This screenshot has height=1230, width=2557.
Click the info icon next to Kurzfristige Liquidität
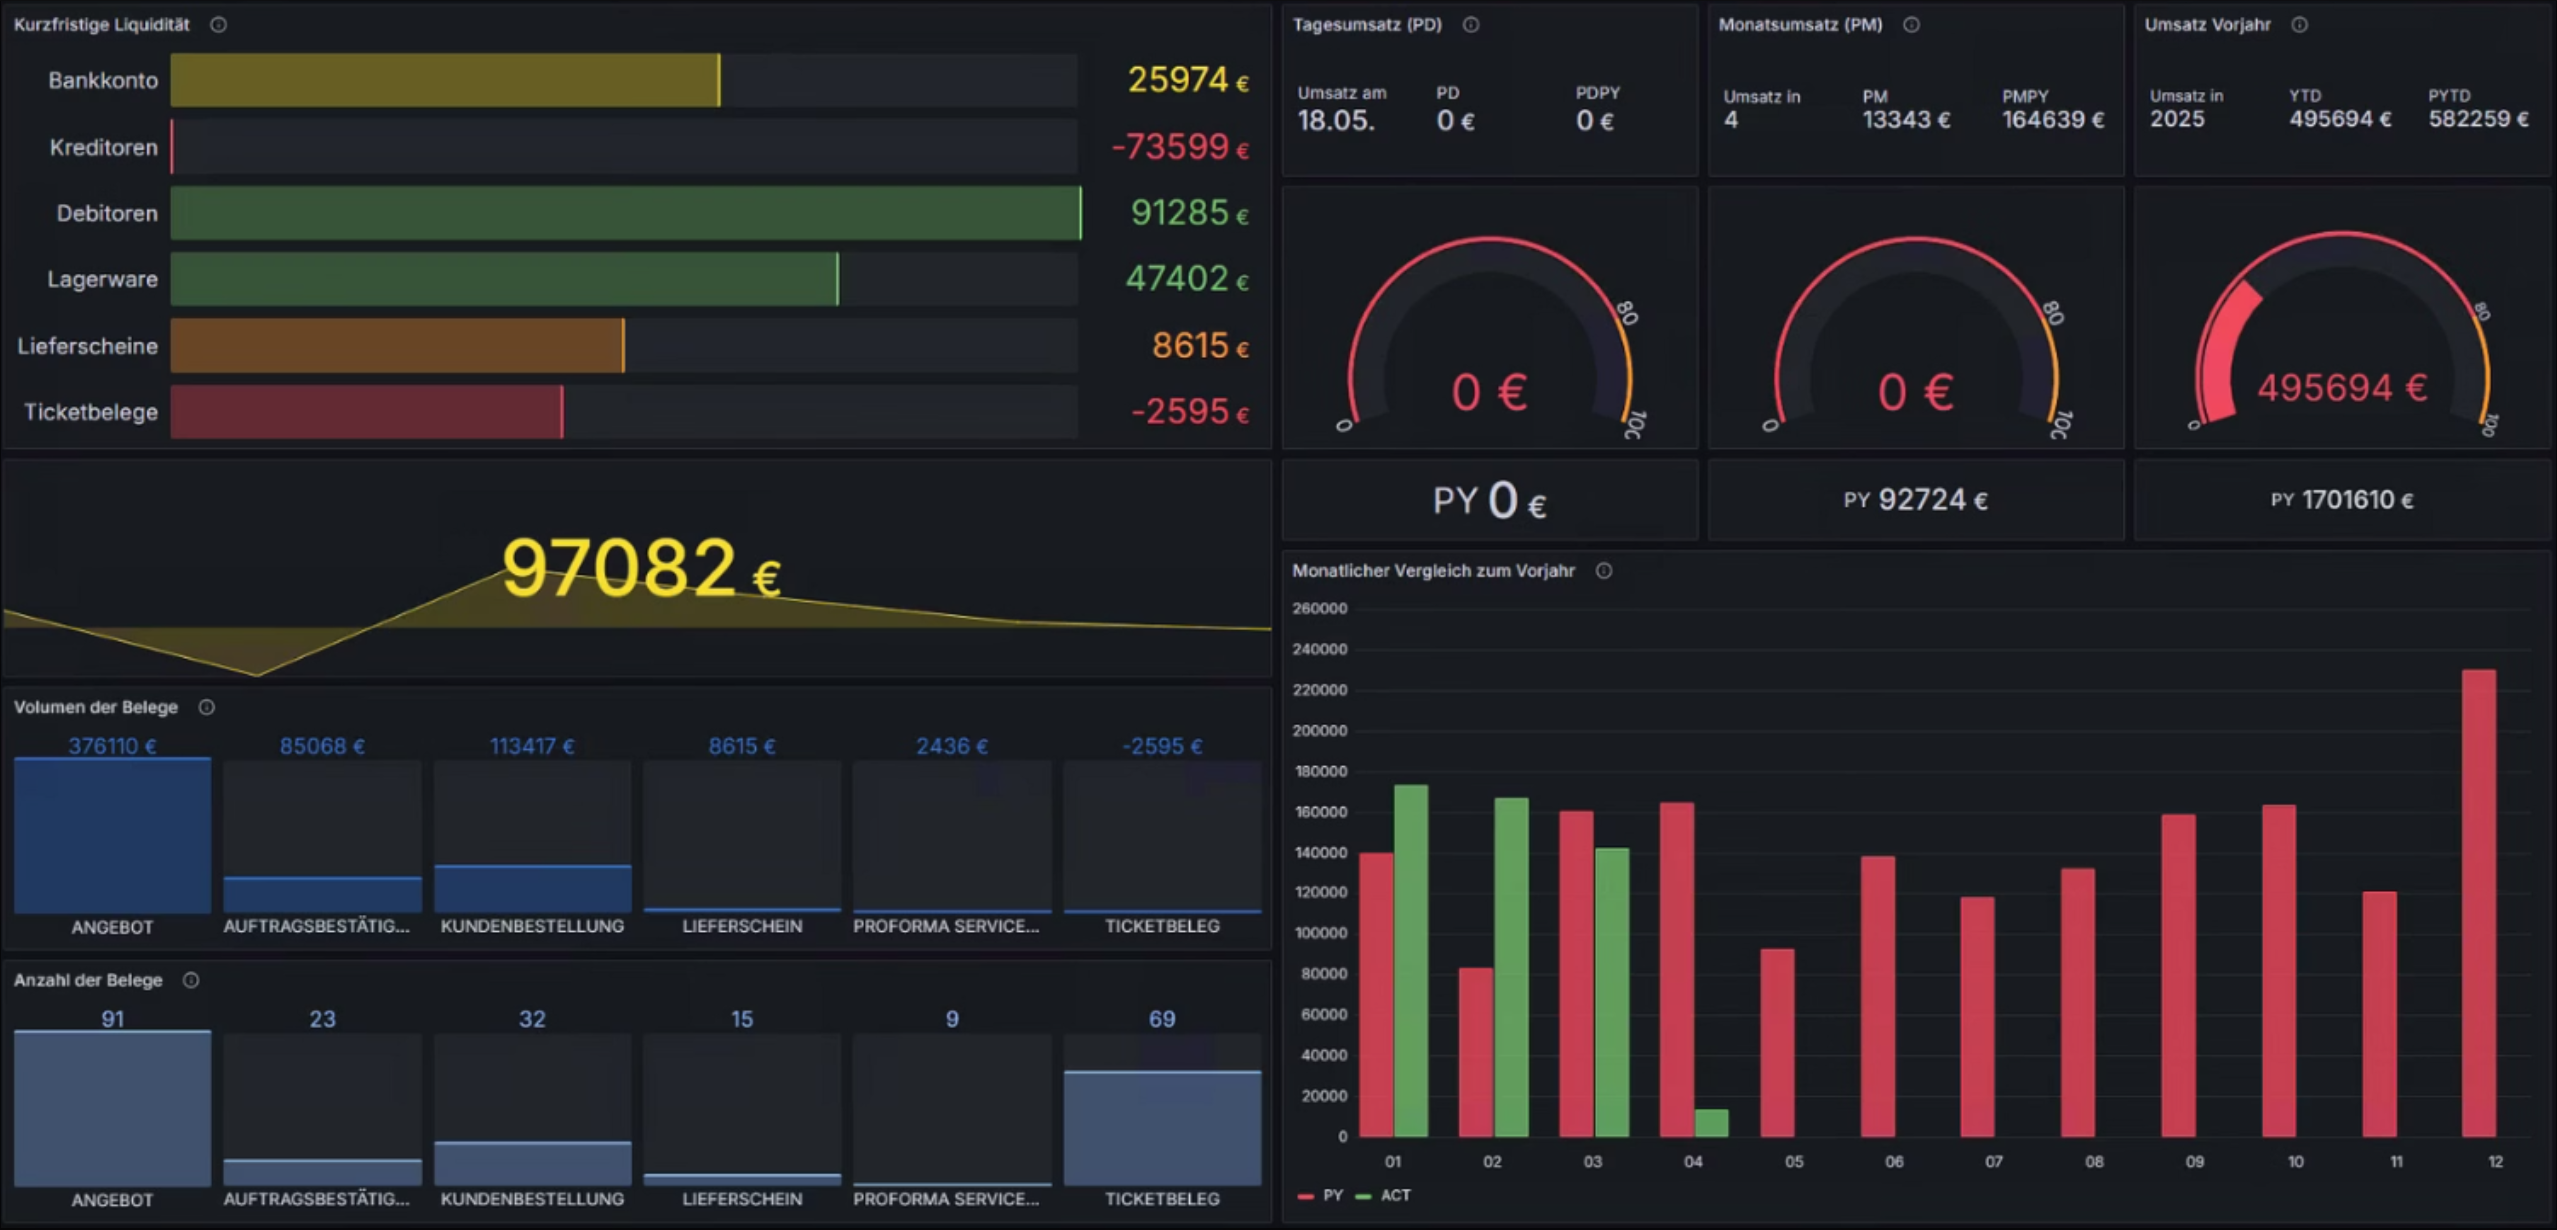coord(218,25)
